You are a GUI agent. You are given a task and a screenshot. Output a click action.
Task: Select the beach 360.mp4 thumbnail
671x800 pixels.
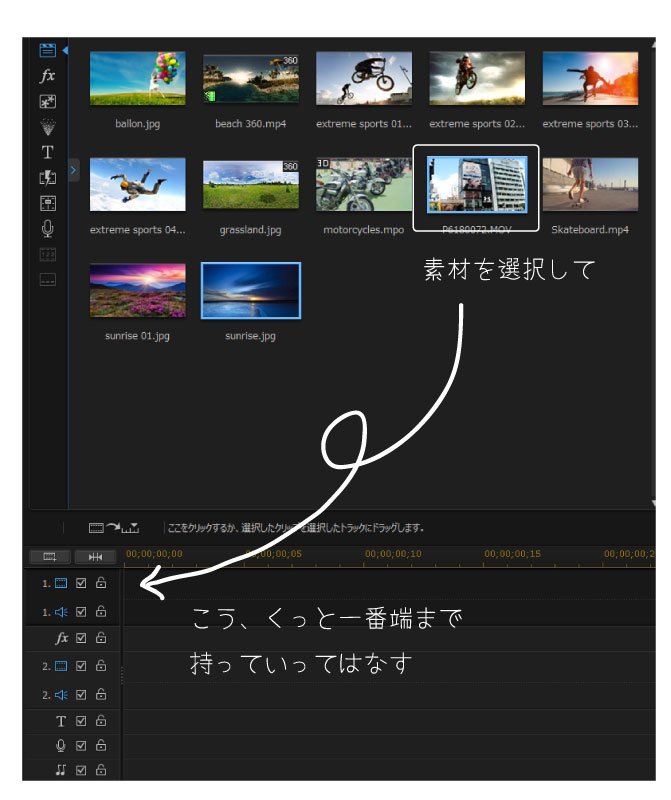click(x=251, y=79)
